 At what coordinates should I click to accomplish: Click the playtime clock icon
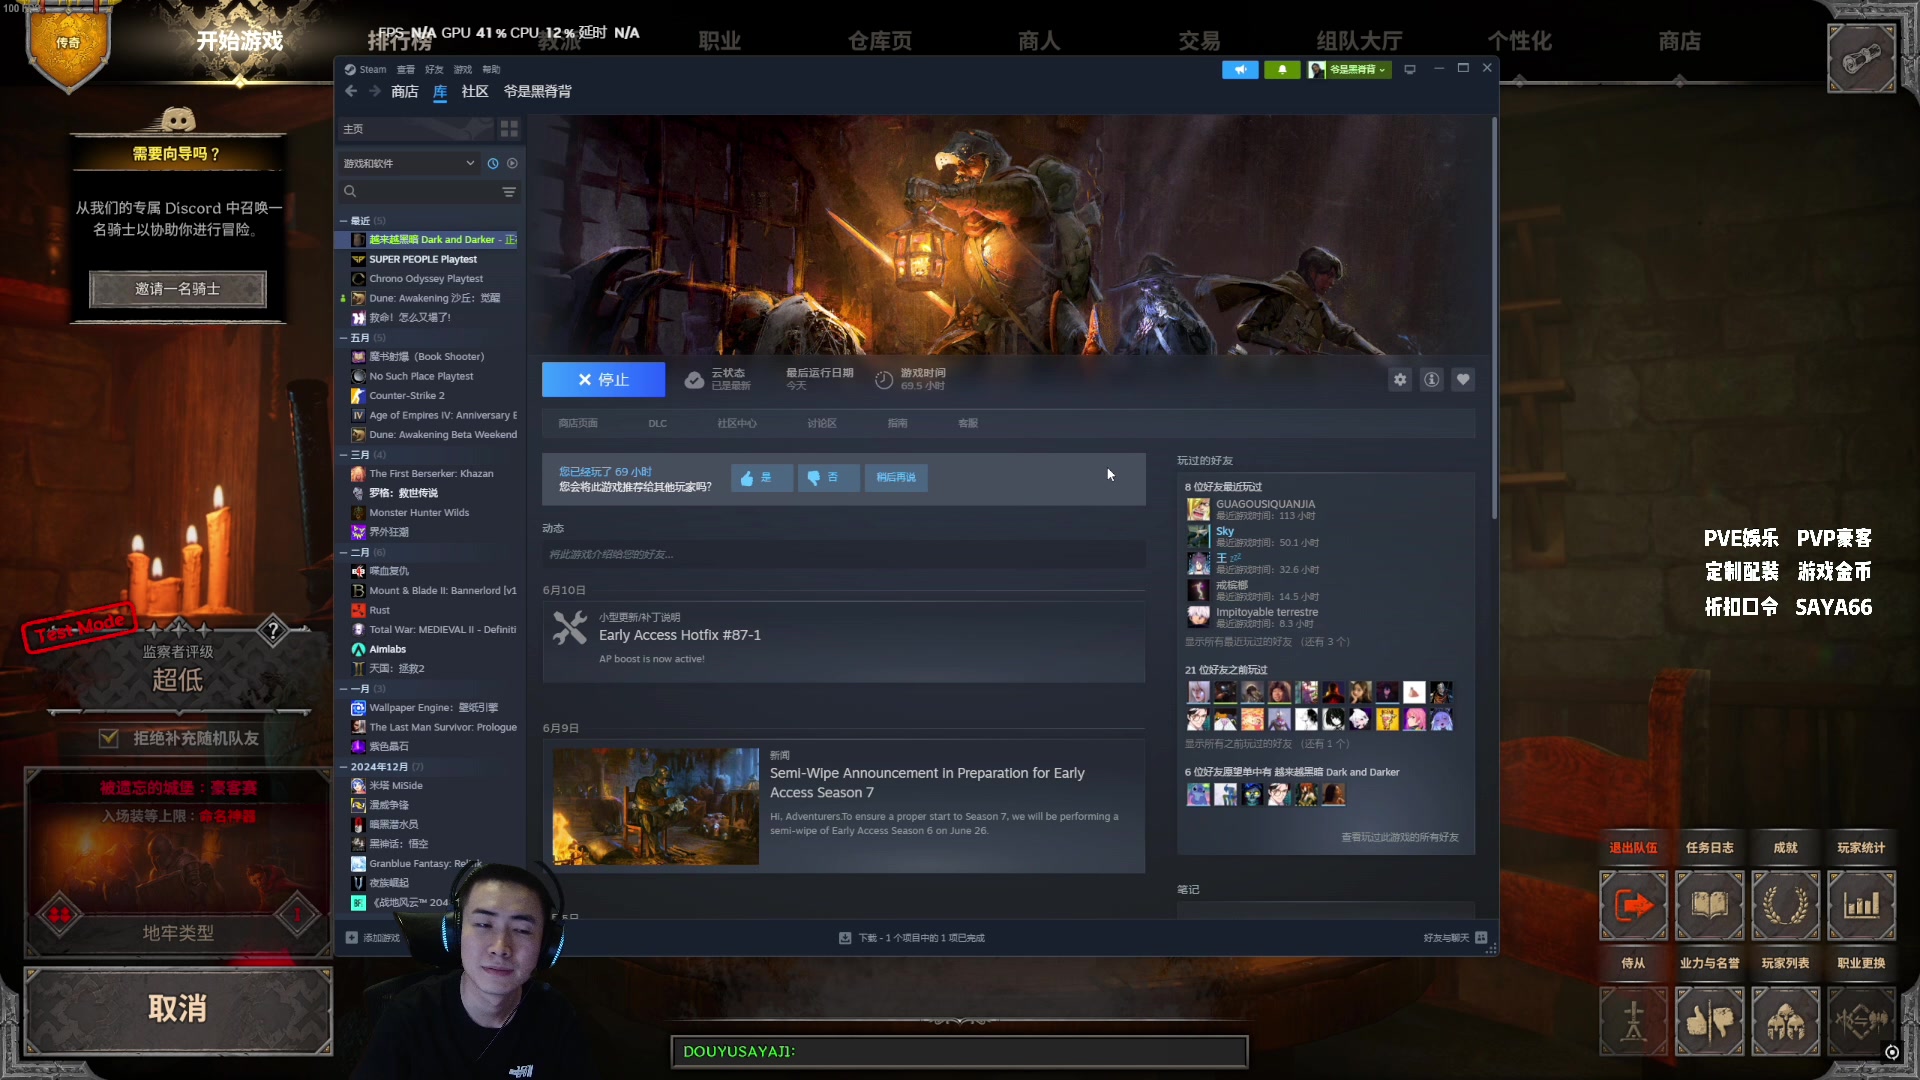(884, 380)
